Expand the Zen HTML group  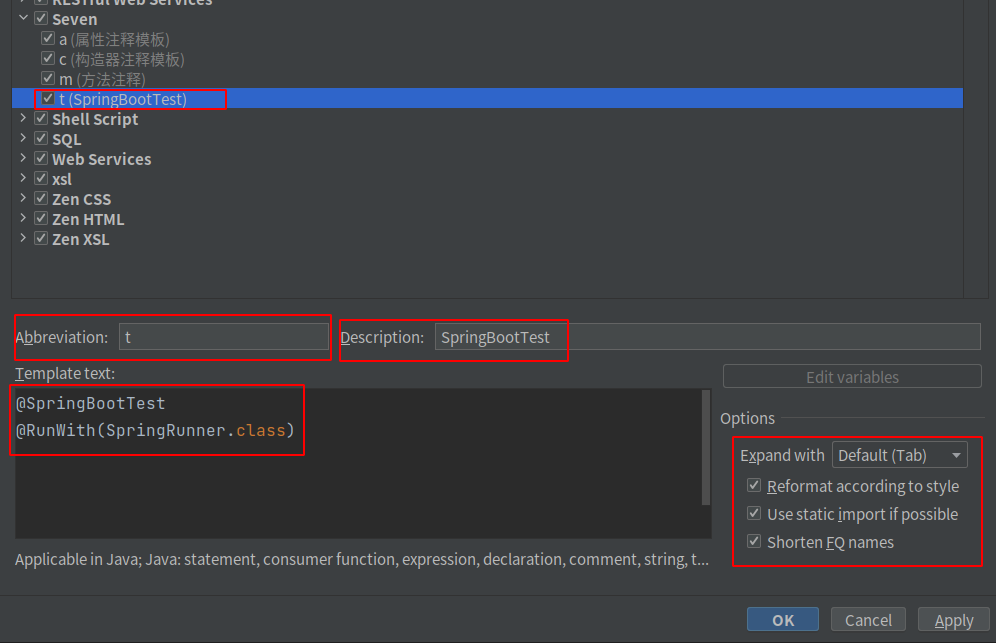pyautogui.click(x=24, y=218)
